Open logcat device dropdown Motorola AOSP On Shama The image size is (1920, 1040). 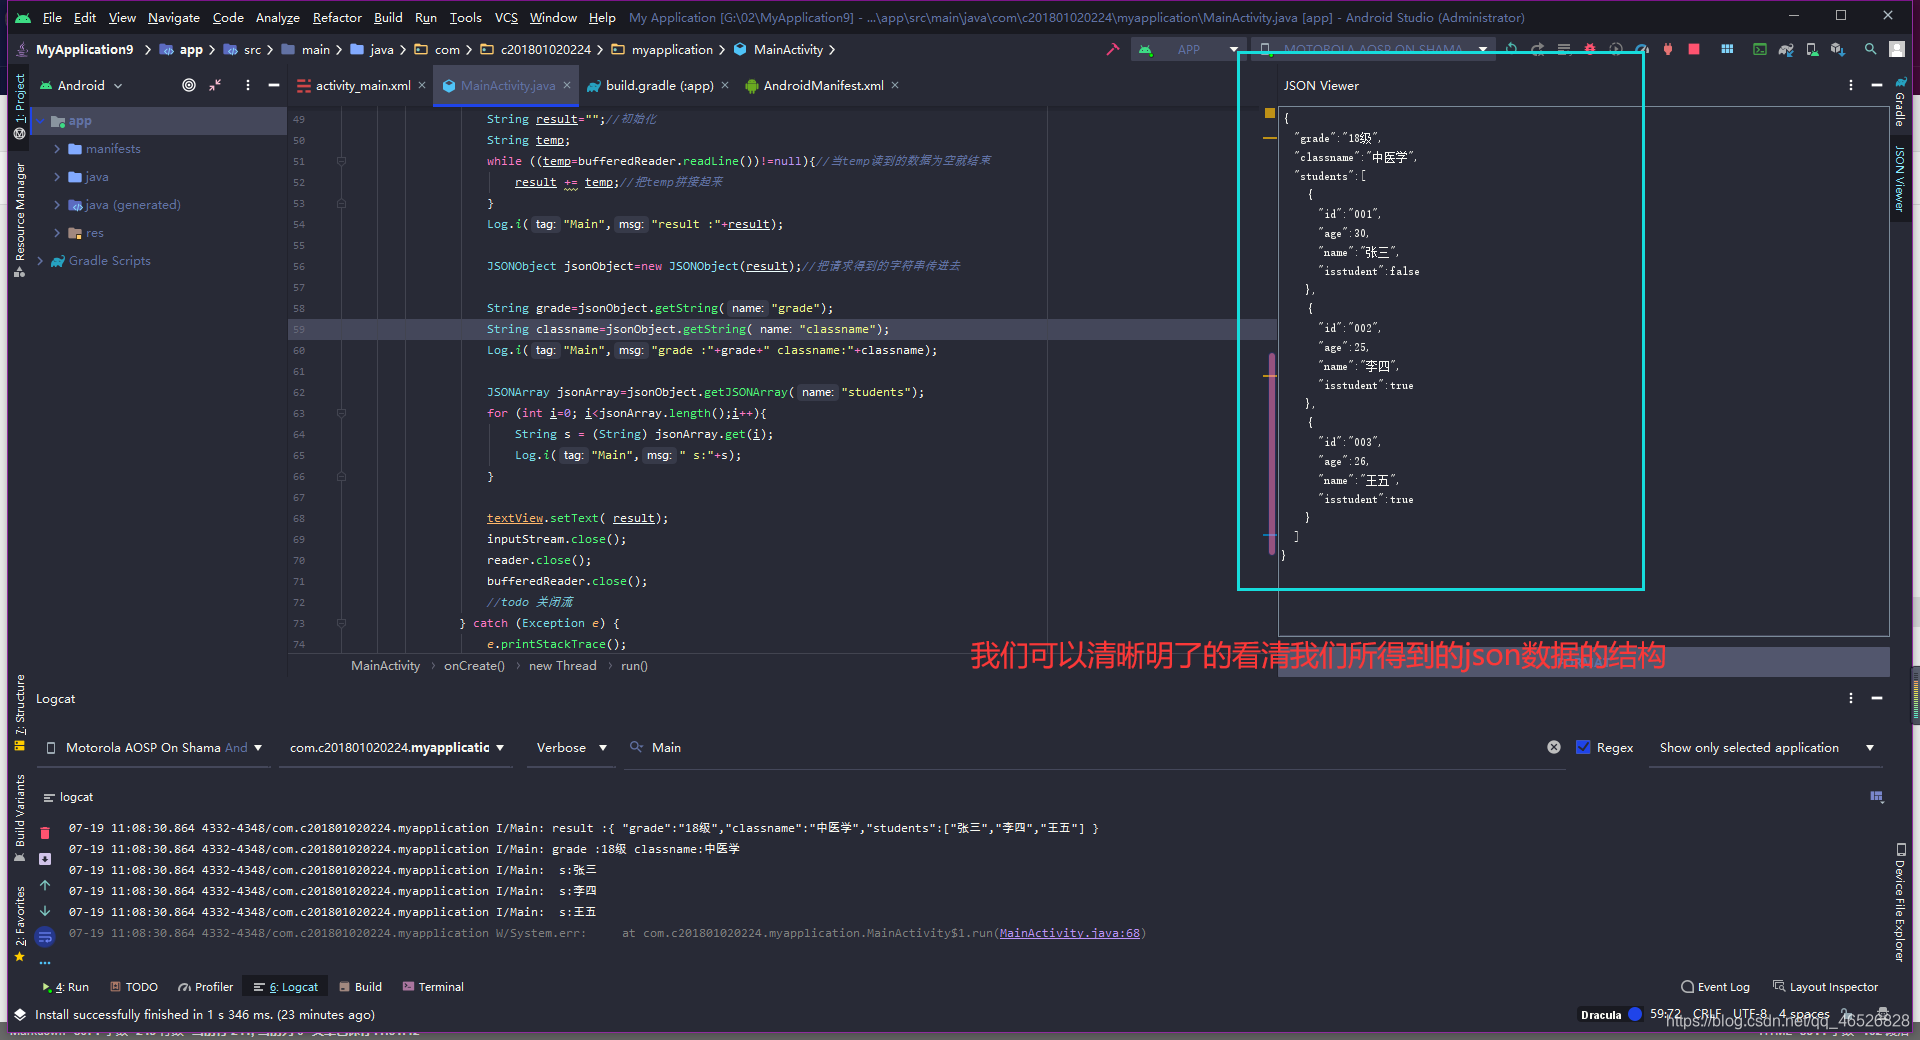155,747
